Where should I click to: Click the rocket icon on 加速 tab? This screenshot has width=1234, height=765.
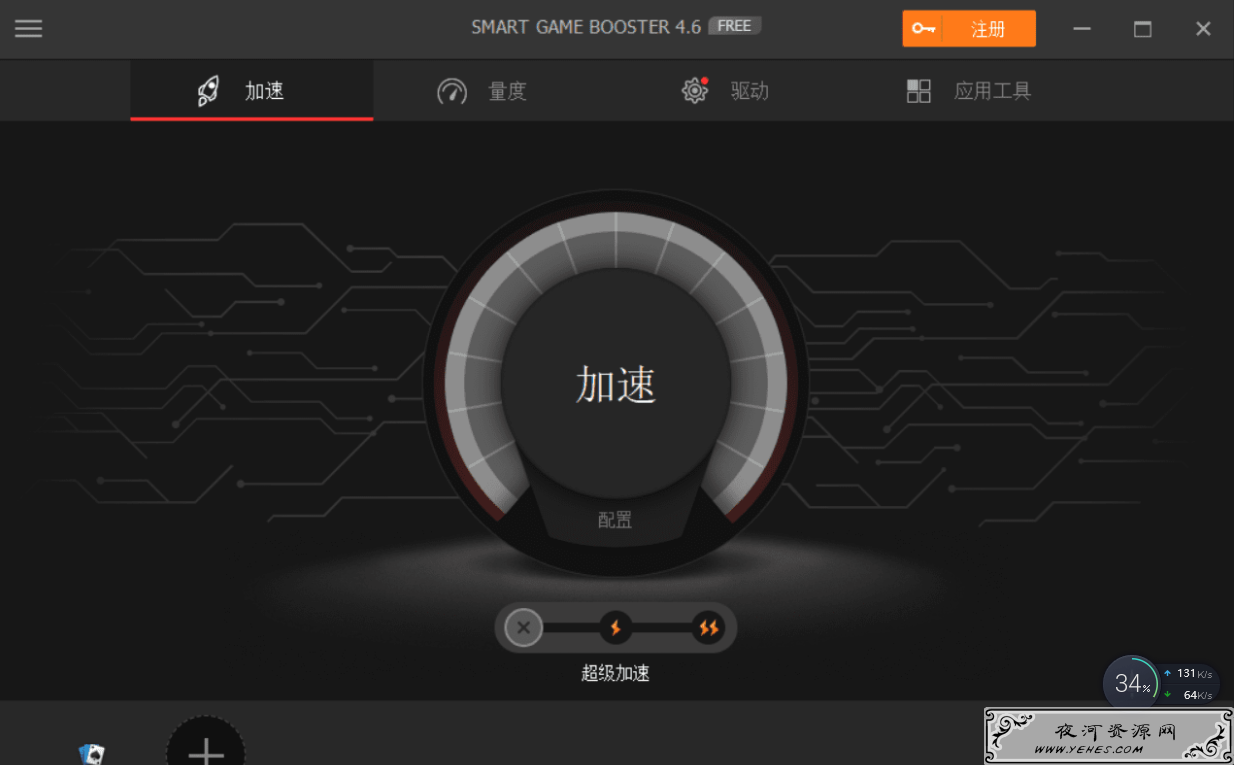coord(208,91)
